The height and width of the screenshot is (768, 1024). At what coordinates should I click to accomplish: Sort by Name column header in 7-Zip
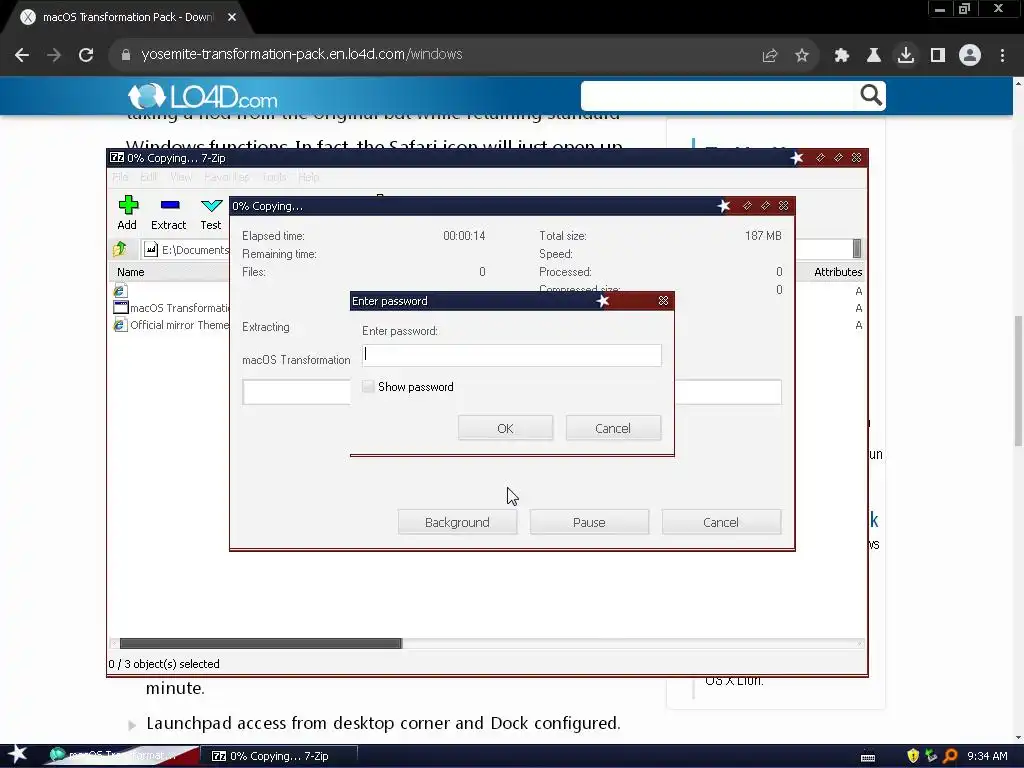click(131, 272)
